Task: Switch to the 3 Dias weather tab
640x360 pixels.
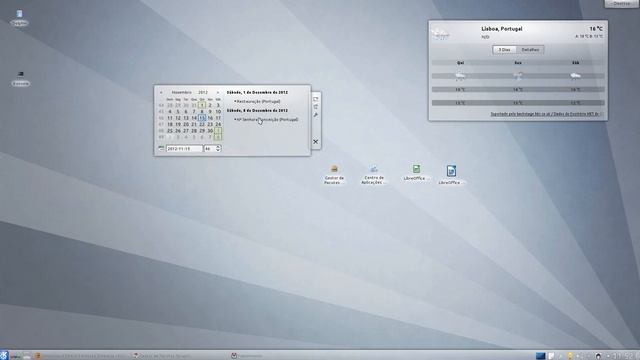Action: 504,50
